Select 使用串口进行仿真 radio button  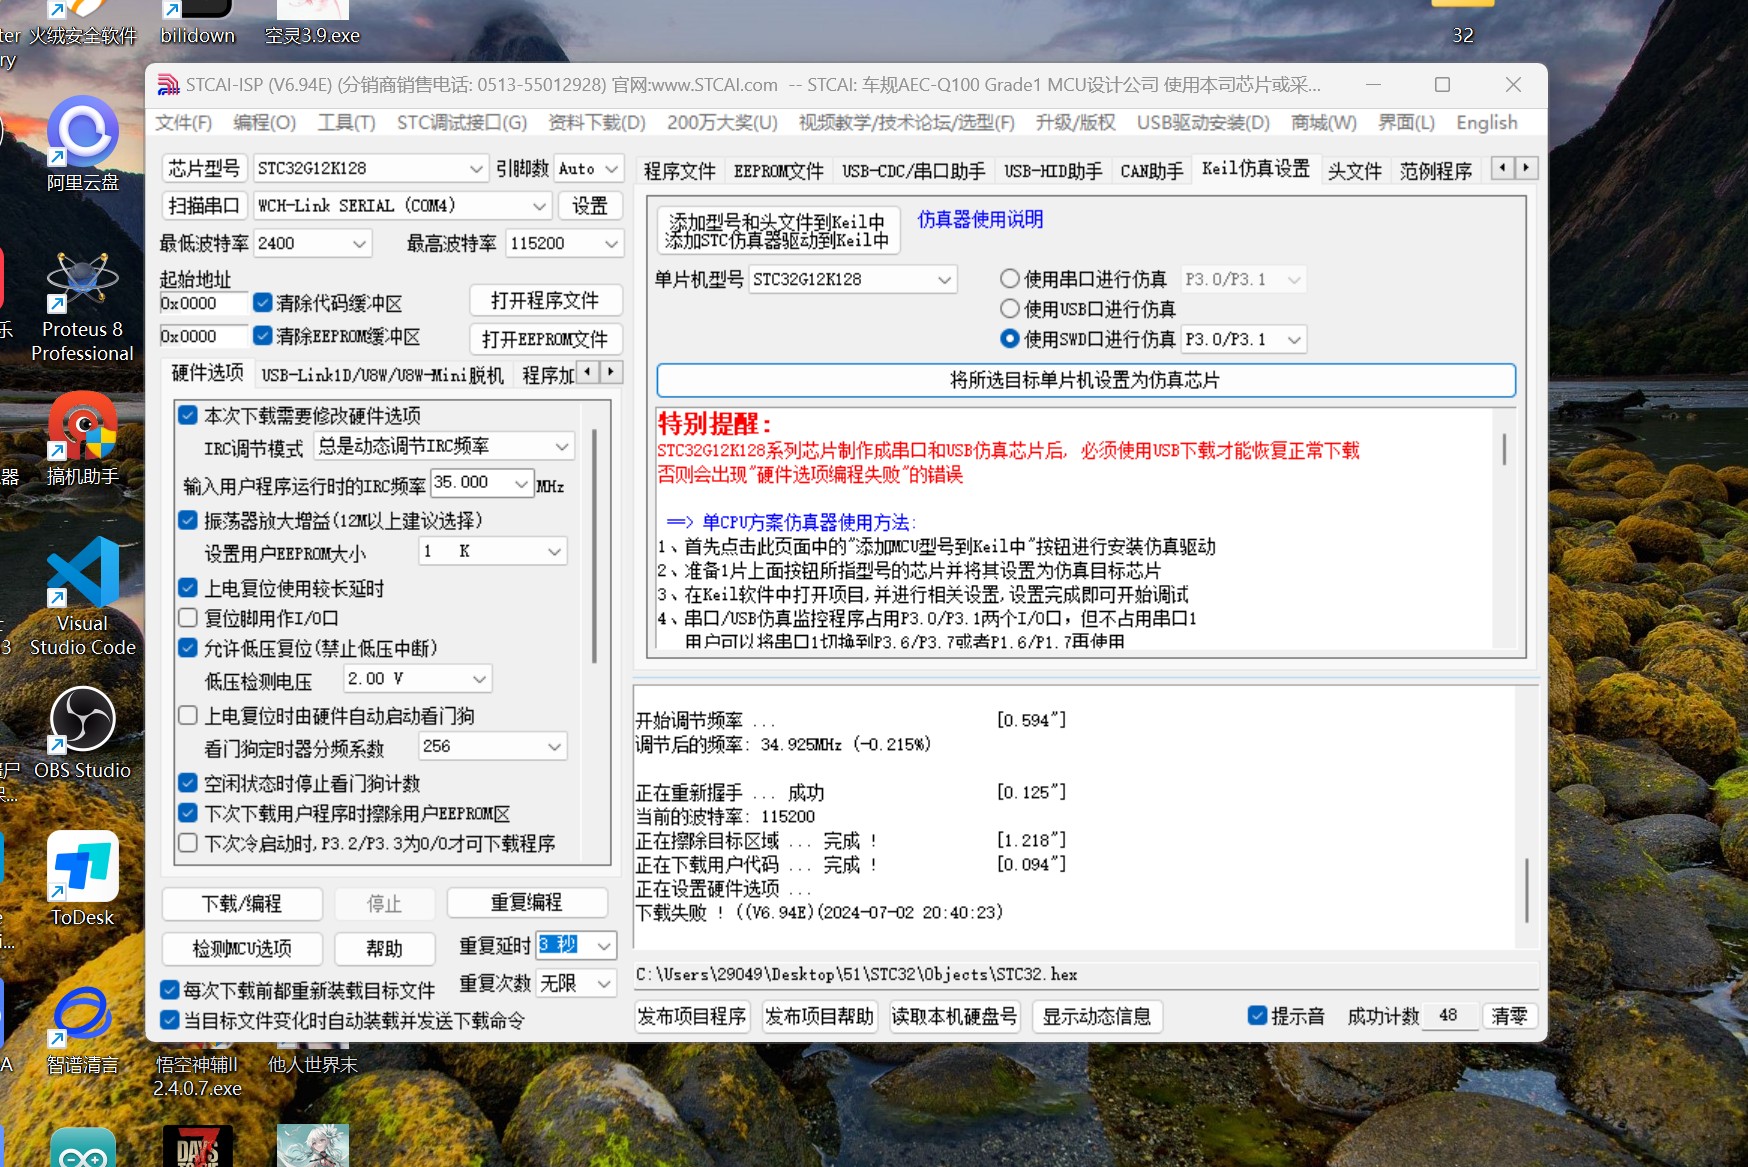coord(1010,279)
